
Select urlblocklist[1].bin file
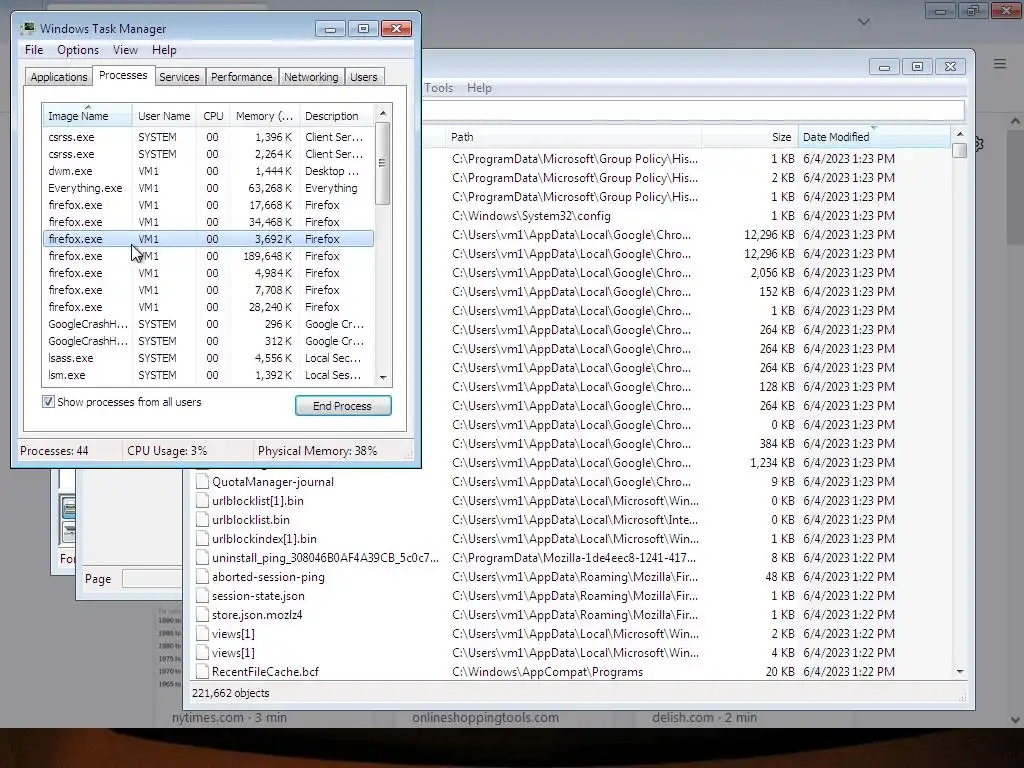258,501
